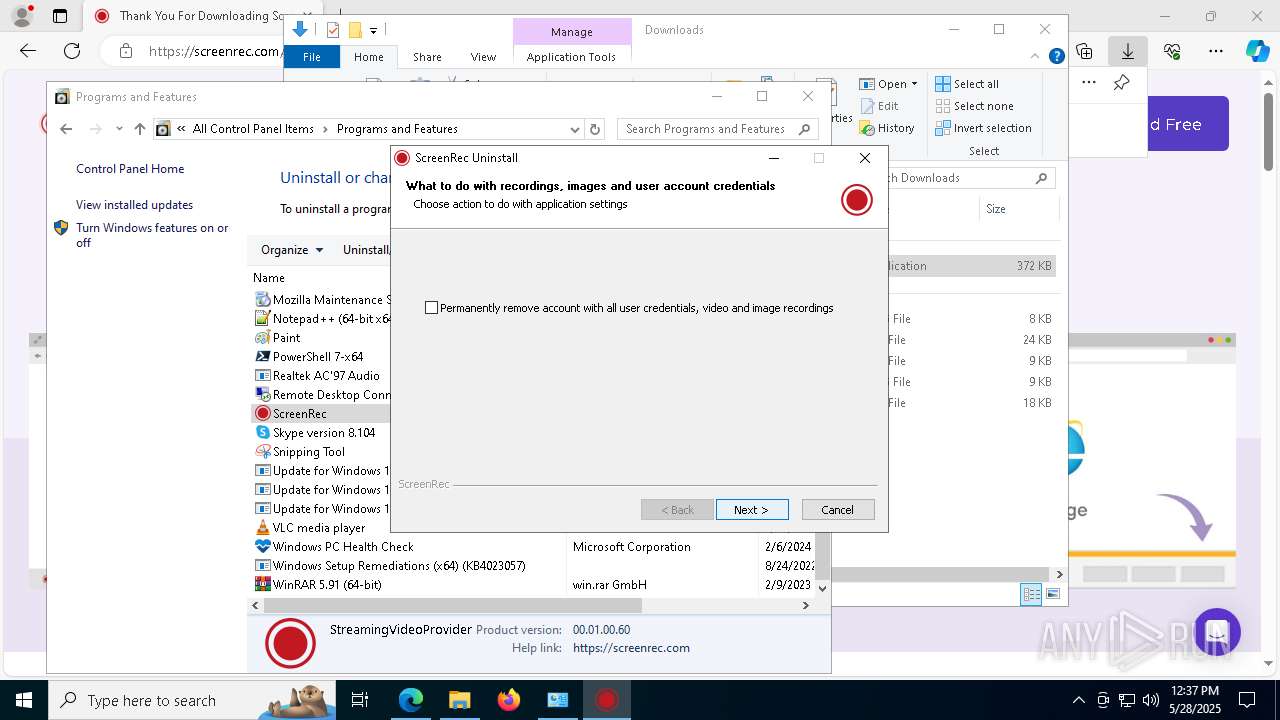The height and width of the screenshot is (720, 1280).
Task: Switch to the Home ribbon tab
Action: 369,57
